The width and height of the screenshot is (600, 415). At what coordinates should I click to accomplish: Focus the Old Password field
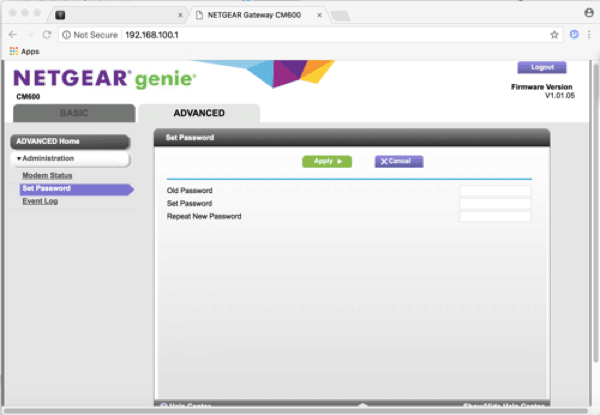[x=495, y=190]
